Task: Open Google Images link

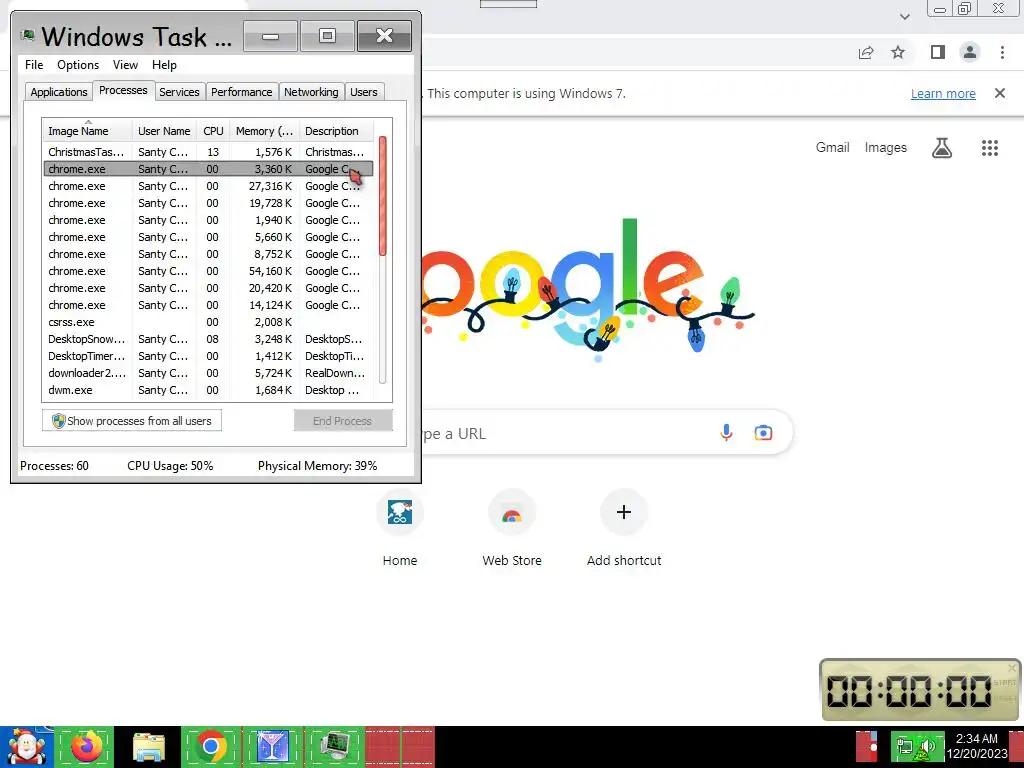Action: click(886, 148)
